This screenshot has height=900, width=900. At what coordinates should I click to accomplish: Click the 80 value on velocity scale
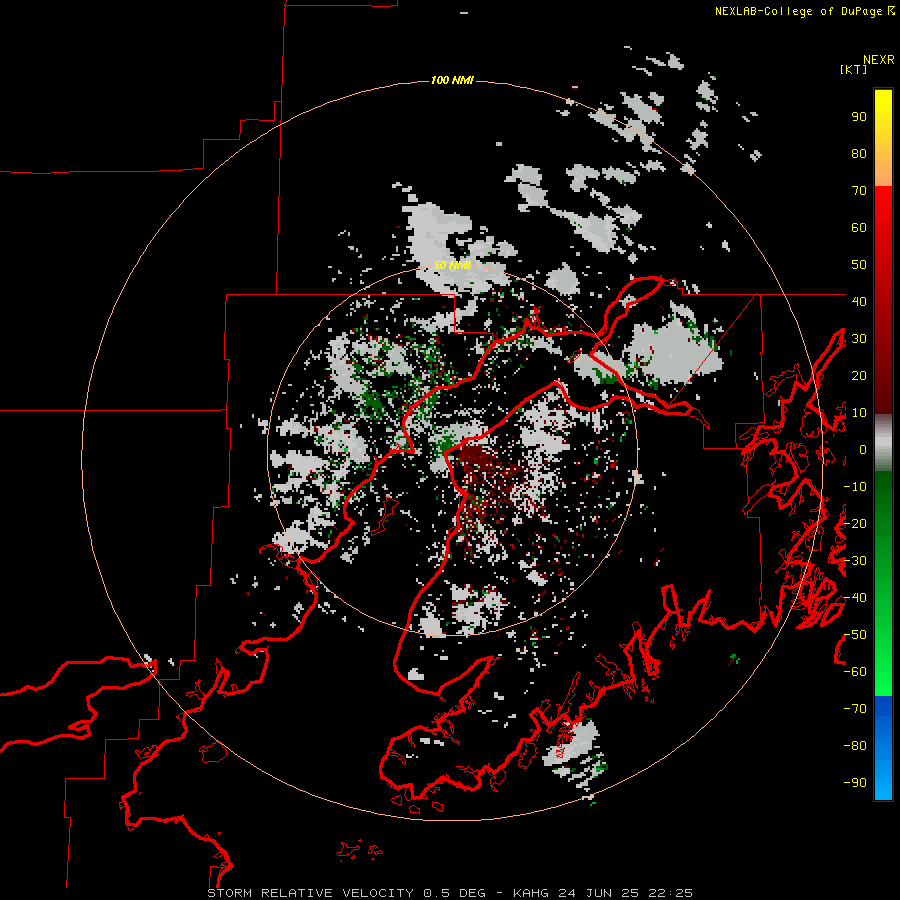click(x=859, y=154)
